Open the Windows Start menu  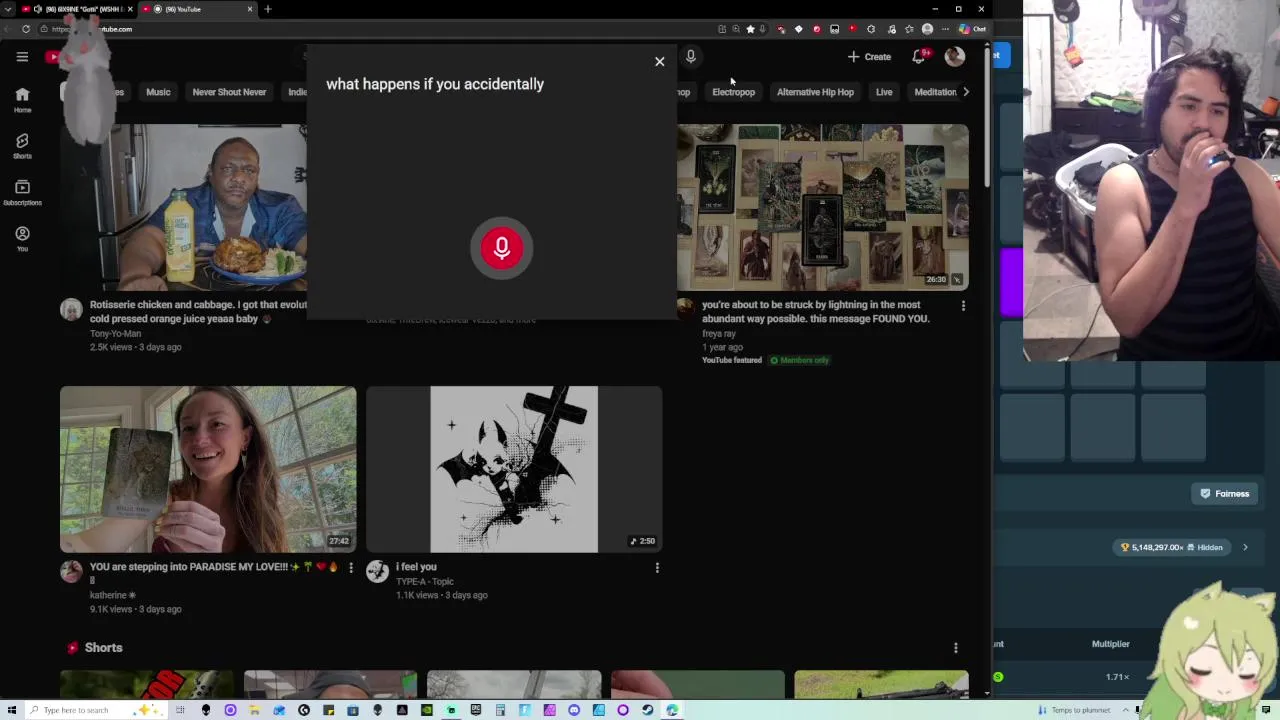coord(10,710)
